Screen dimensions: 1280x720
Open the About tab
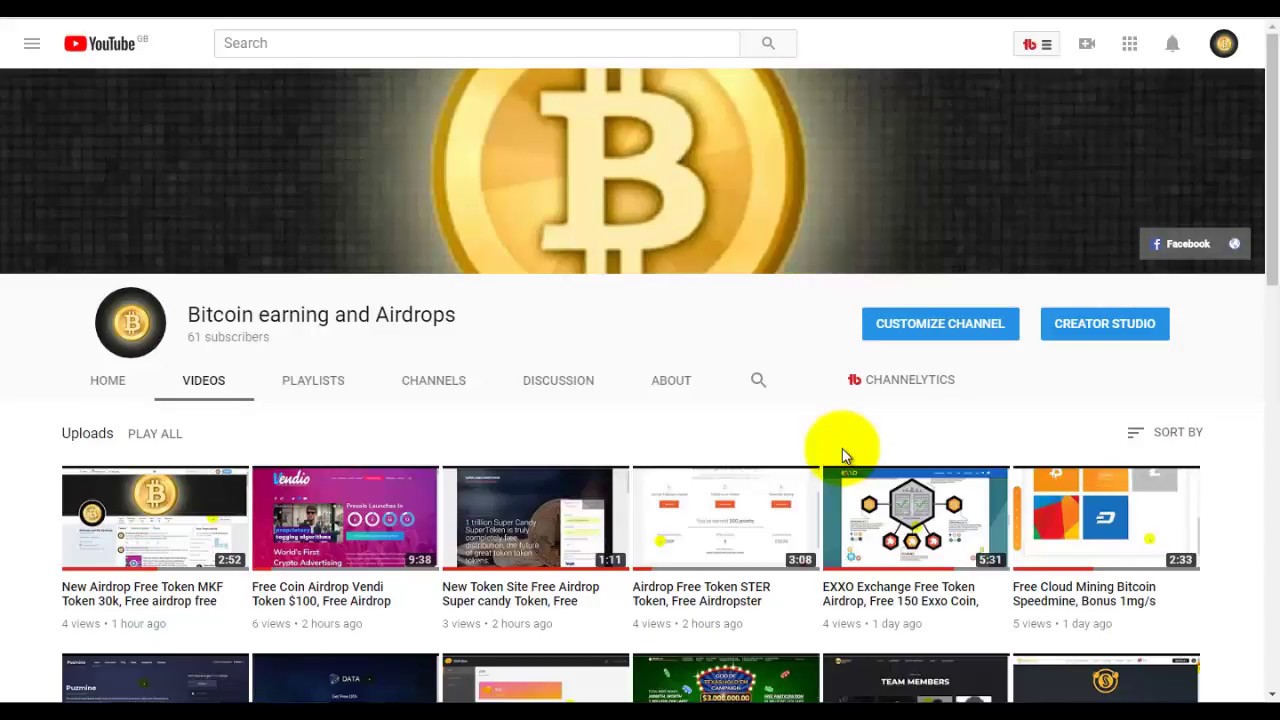pyautogui.click(x=671, y=380)
